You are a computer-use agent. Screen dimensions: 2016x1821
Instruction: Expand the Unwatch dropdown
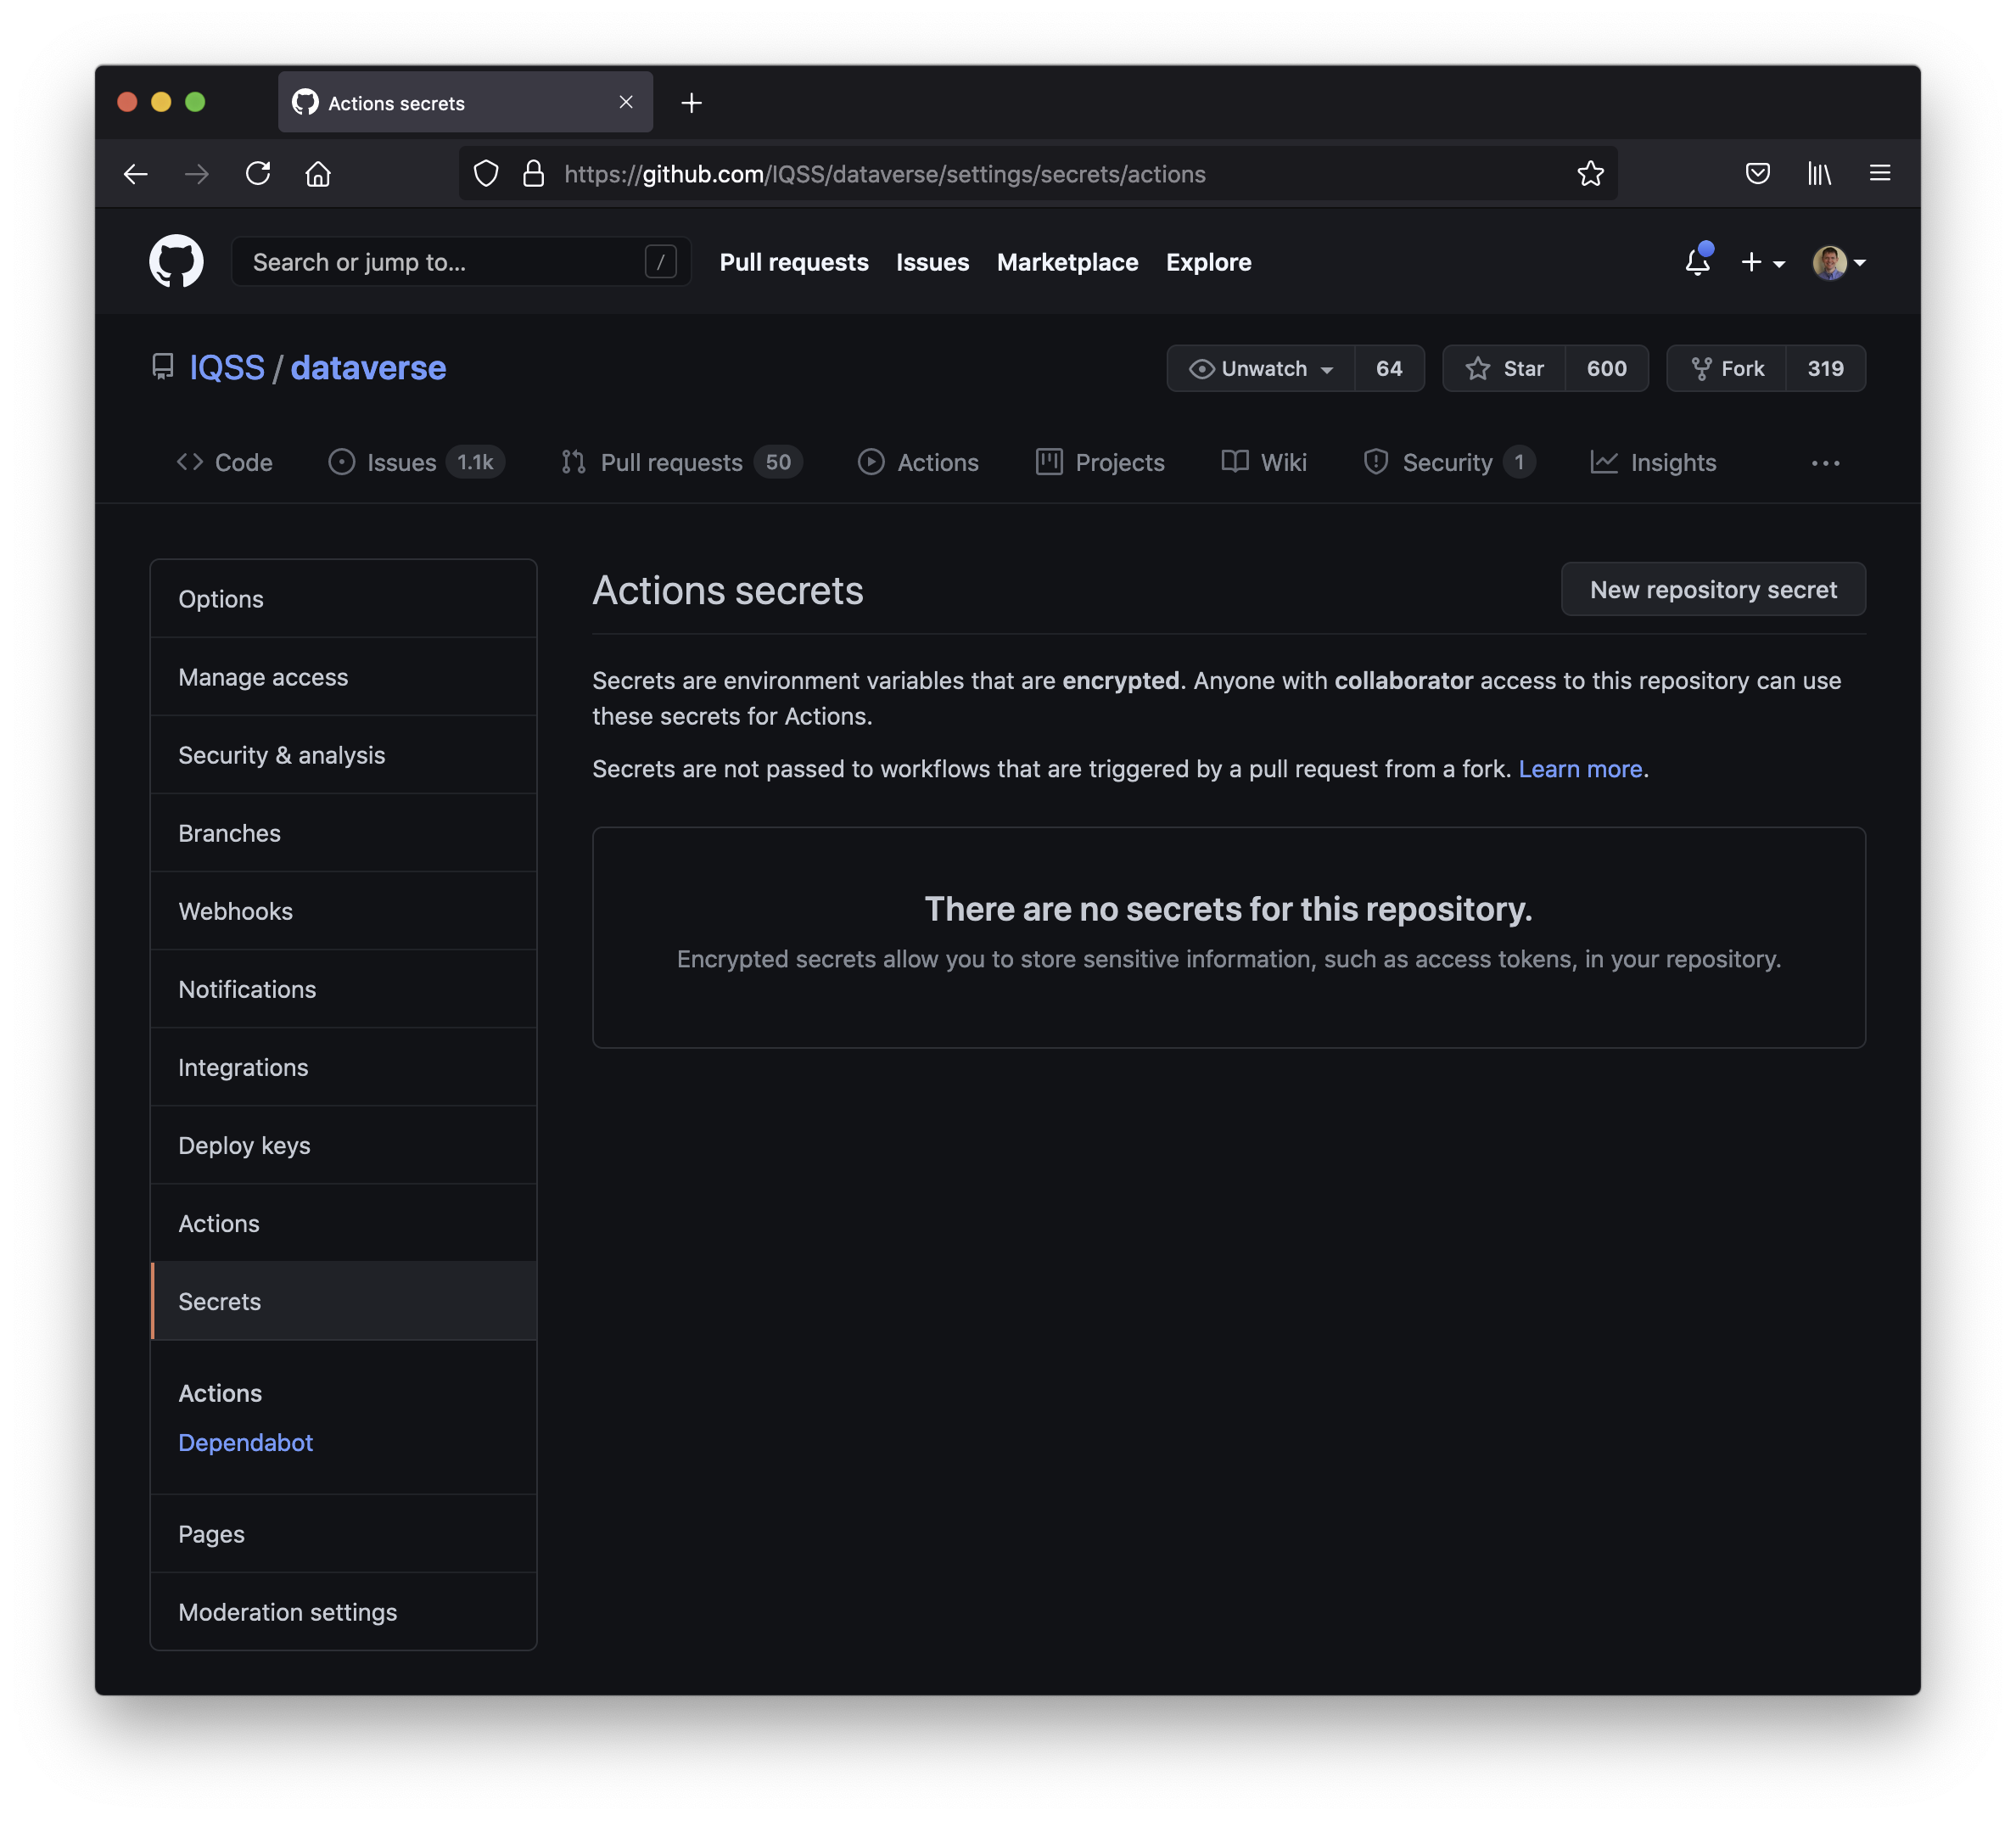click(1261, 369)
